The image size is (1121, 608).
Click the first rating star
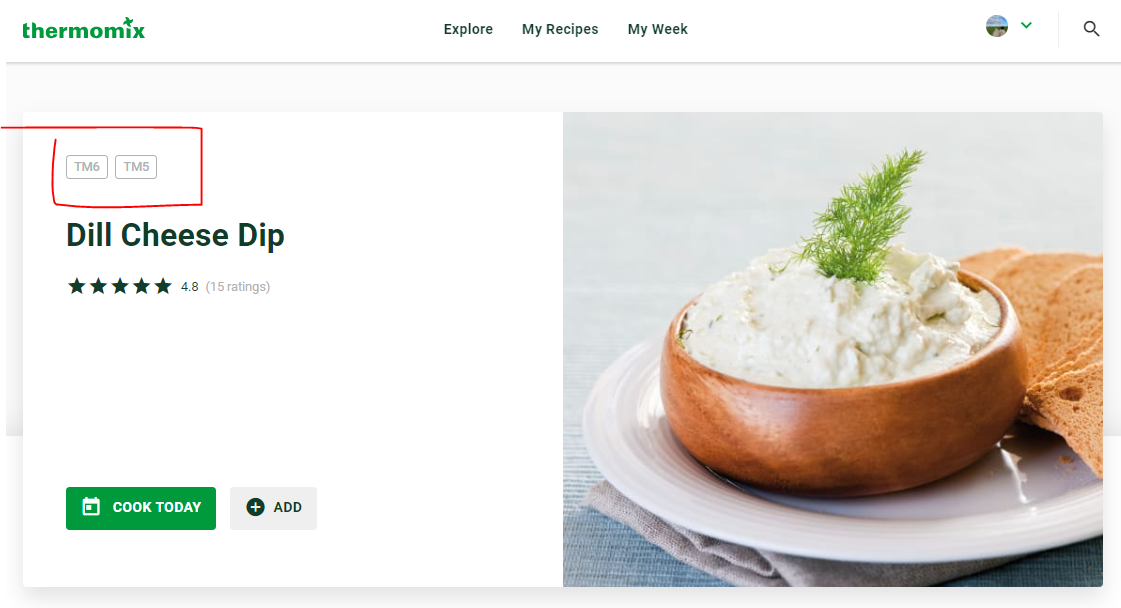[76, 286]
